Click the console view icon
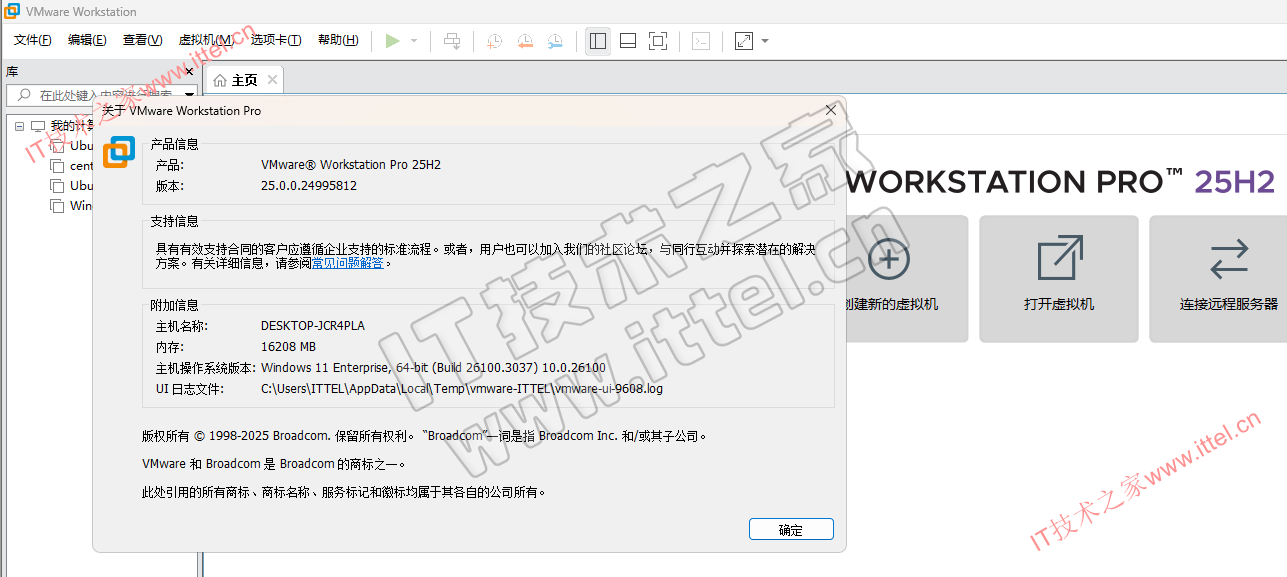Image resolution: width=1287 pixels, height=577 pixels. (702, 41)
